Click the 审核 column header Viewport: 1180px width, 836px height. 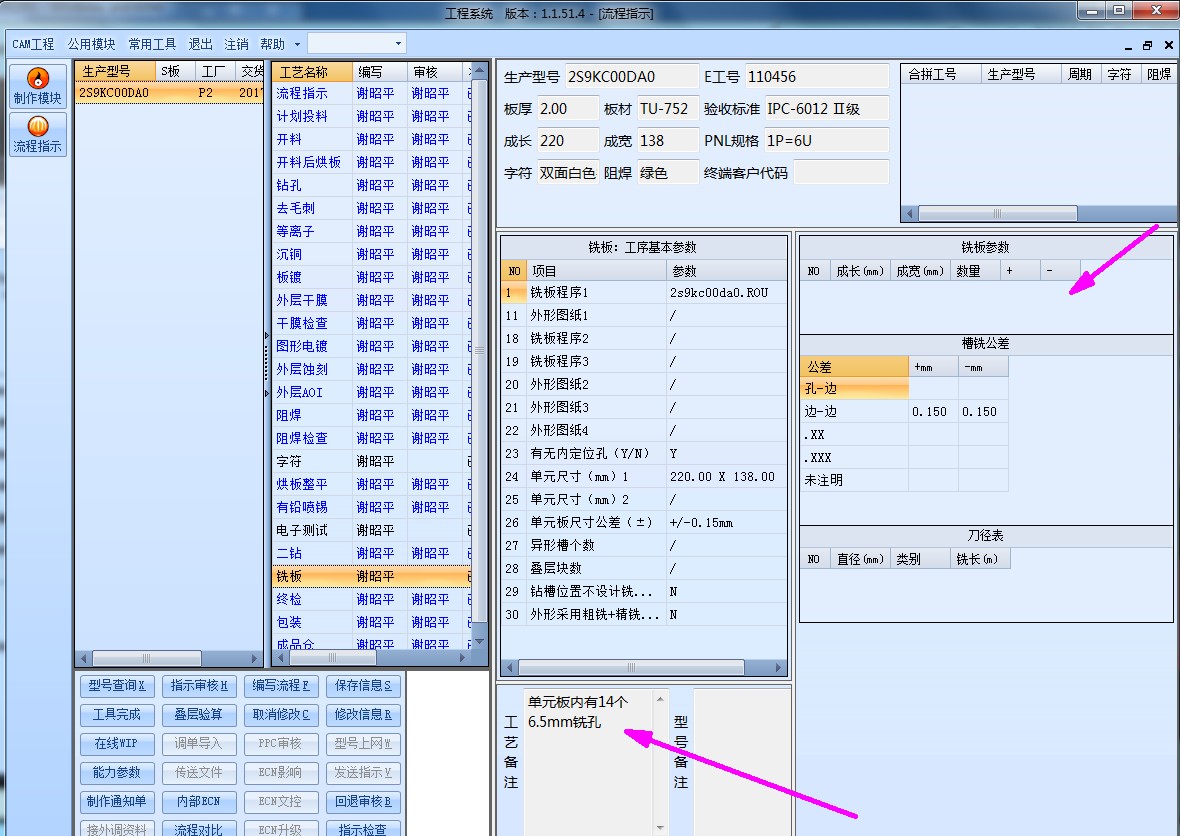pos(434,72)
